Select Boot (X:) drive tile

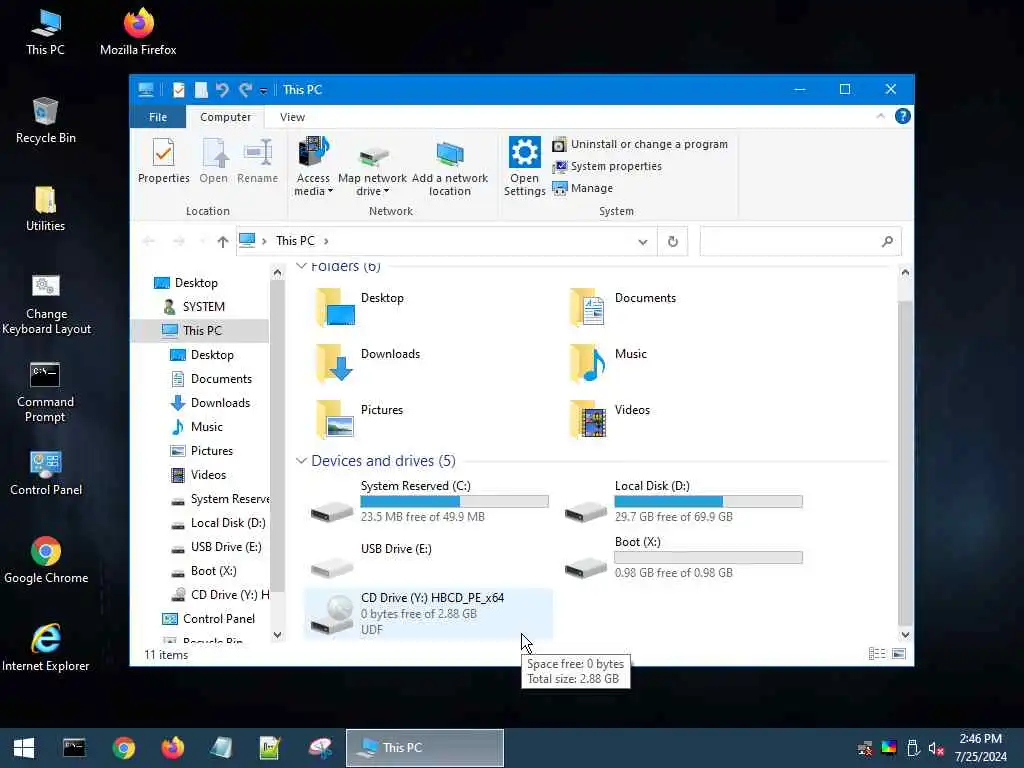click(683, 559)
